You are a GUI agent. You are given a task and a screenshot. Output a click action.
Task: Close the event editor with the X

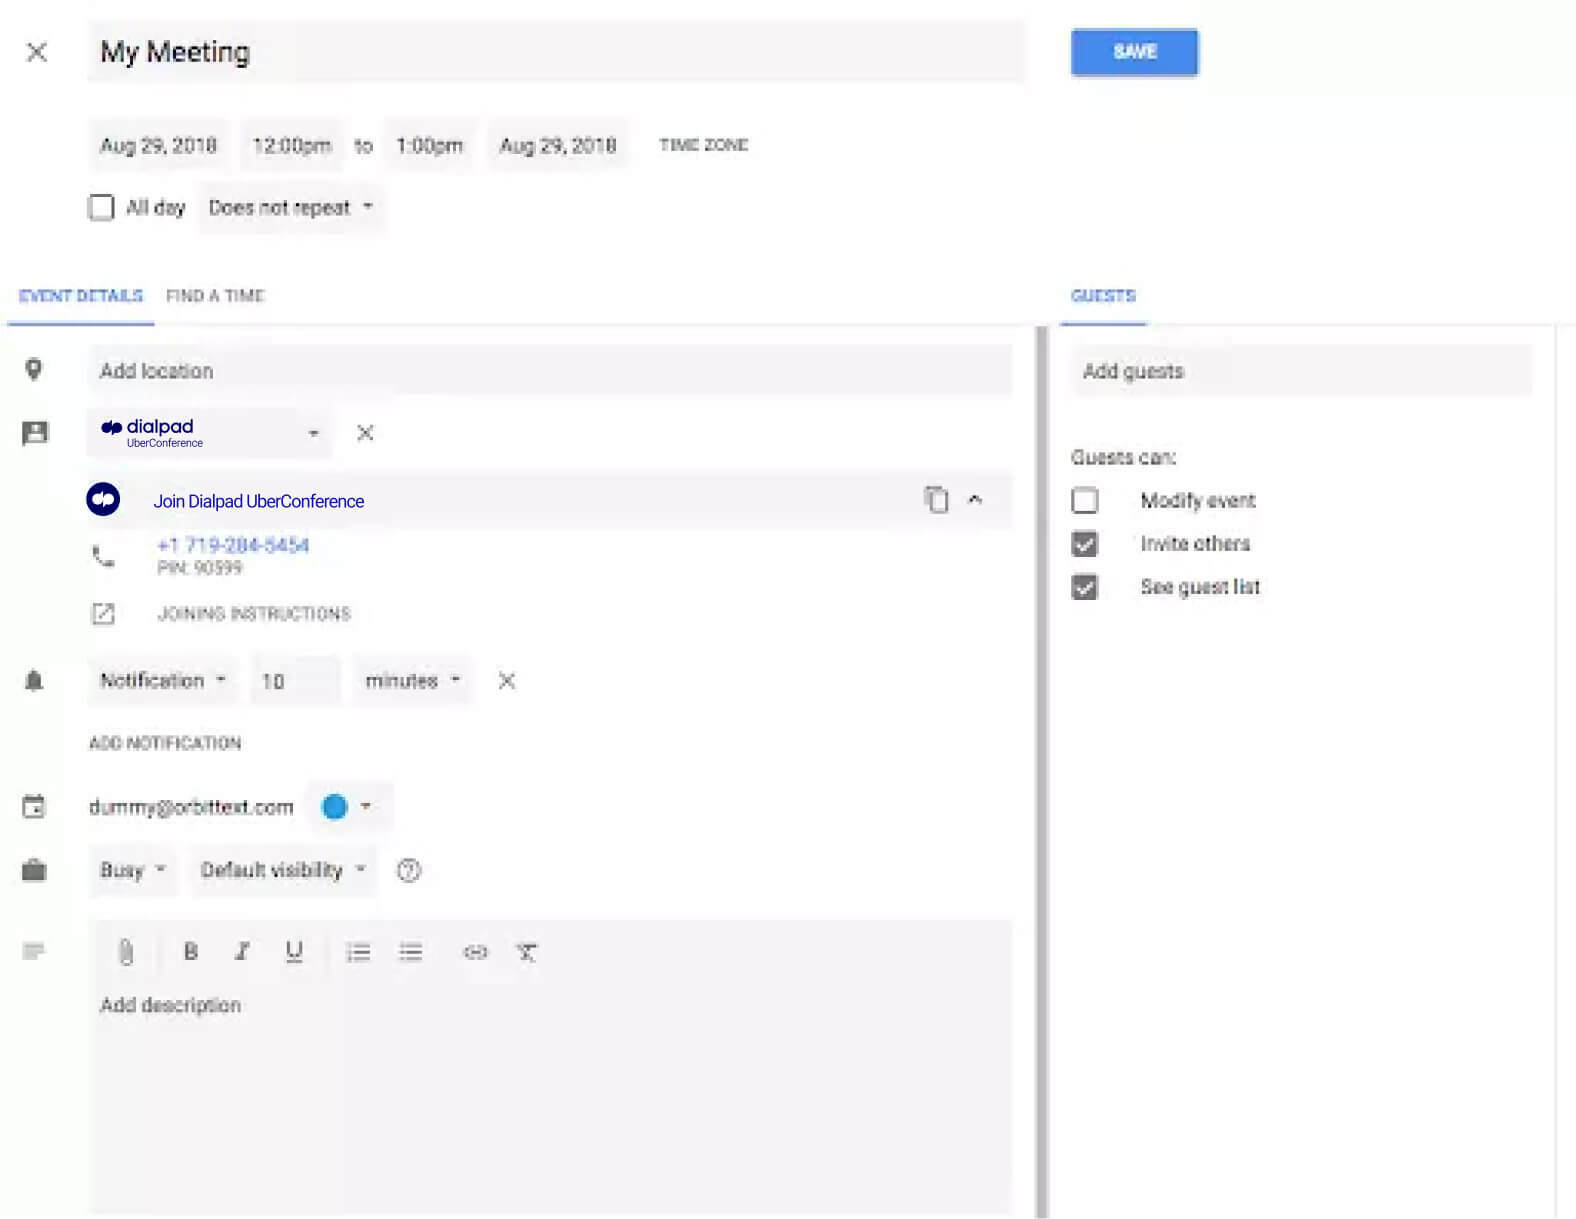click(x=36, y=52)
